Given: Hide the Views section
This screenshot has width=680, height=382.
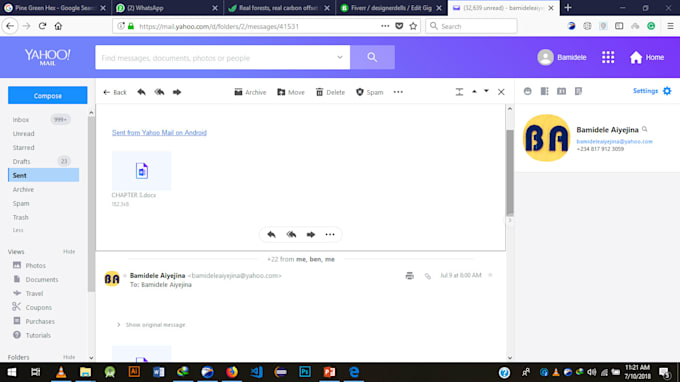Looking at the screenshot, I should tap(69, 251).
